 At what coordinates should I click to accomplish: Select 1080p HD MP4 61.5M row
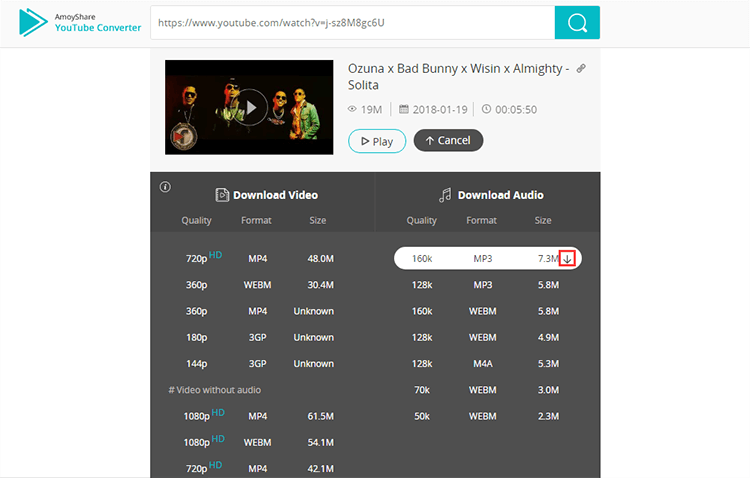click(261, 416)
